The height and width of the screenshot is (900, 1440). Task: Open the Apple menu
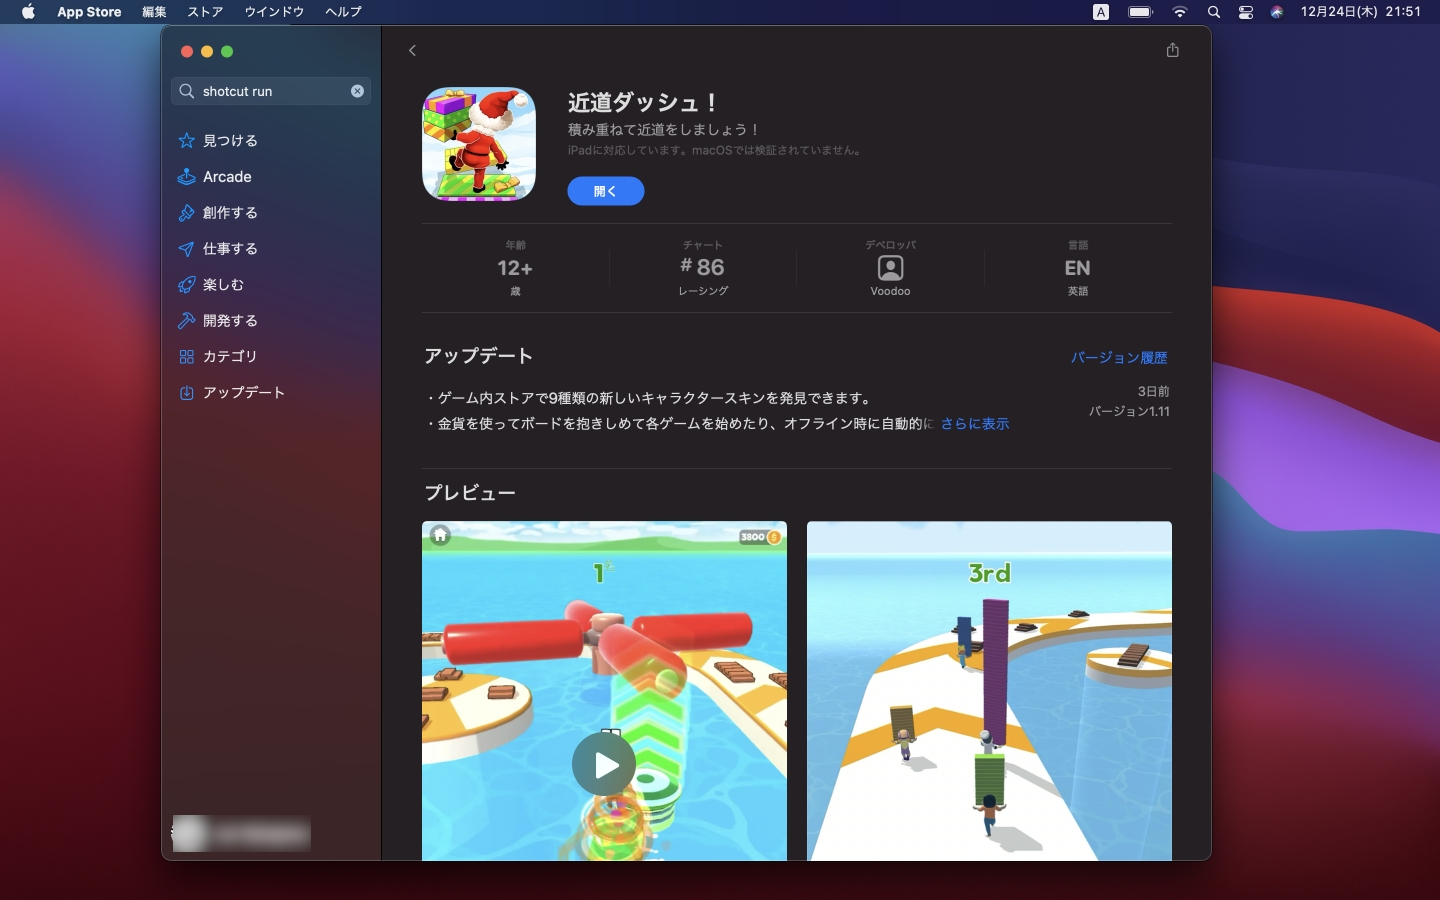pos(28,12)
